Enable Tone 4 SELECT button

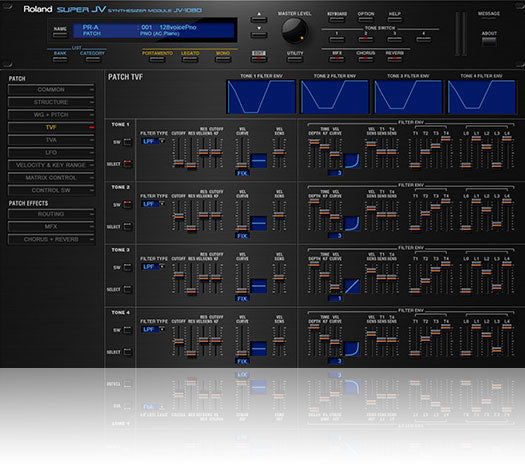tap(128, 352)
